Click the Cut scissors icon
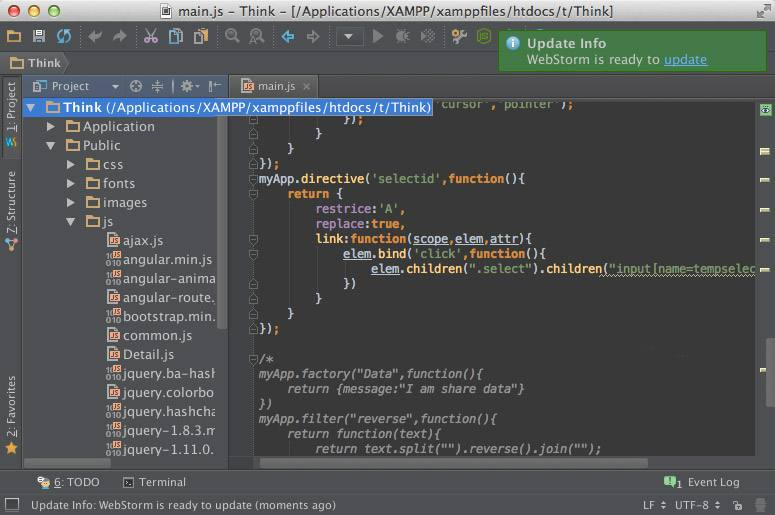 150,36
